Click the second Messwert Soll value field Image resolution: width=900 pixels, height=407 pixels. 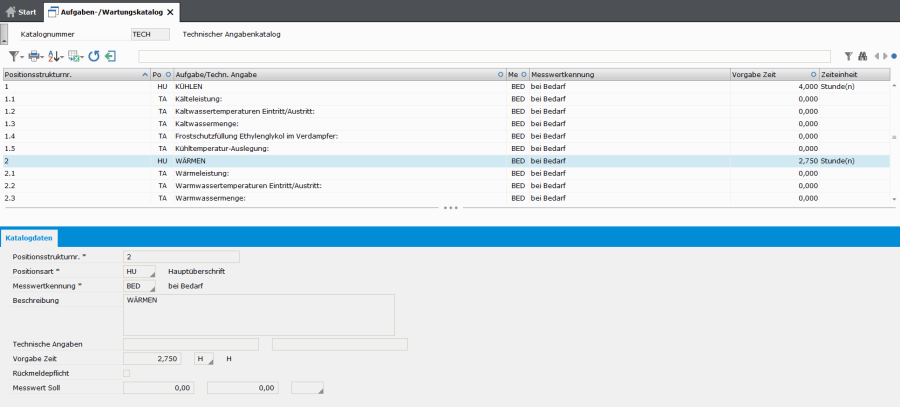(x=243, y=388)
